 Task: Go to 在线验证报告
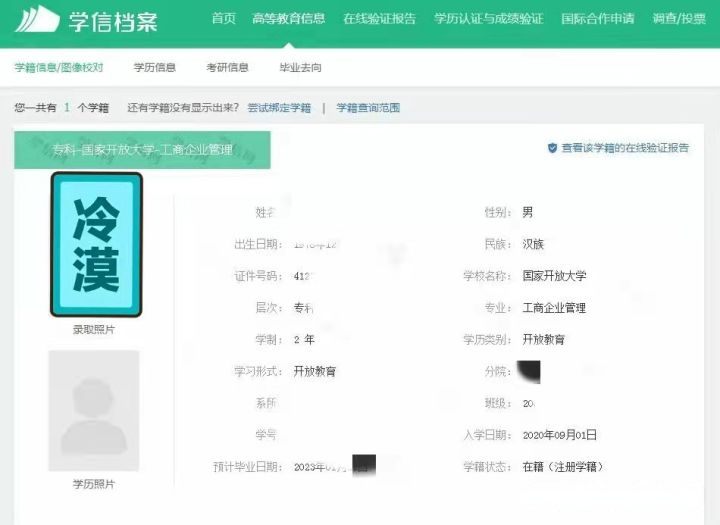coord(379,18)
